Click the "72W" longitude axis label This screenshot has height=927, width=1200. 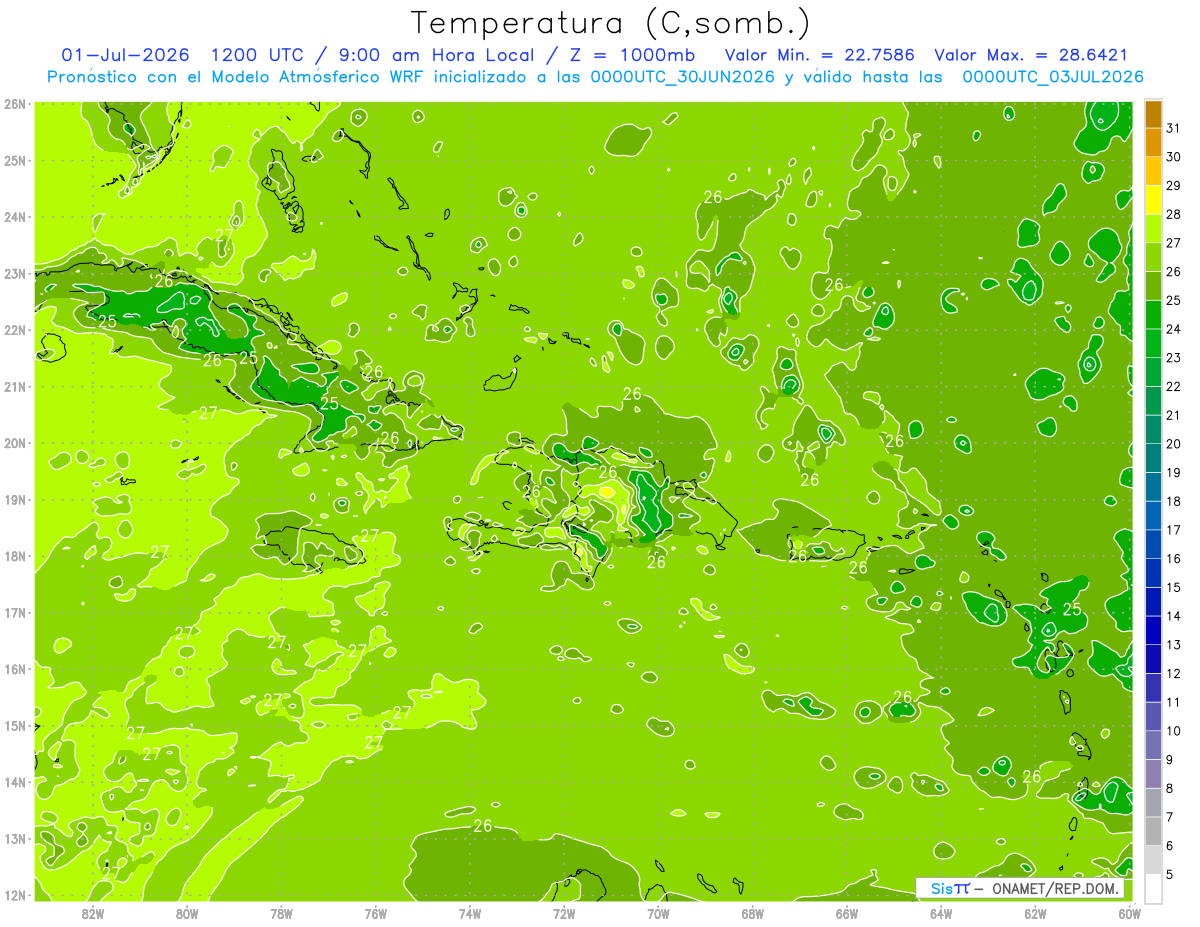click(564, 912)
